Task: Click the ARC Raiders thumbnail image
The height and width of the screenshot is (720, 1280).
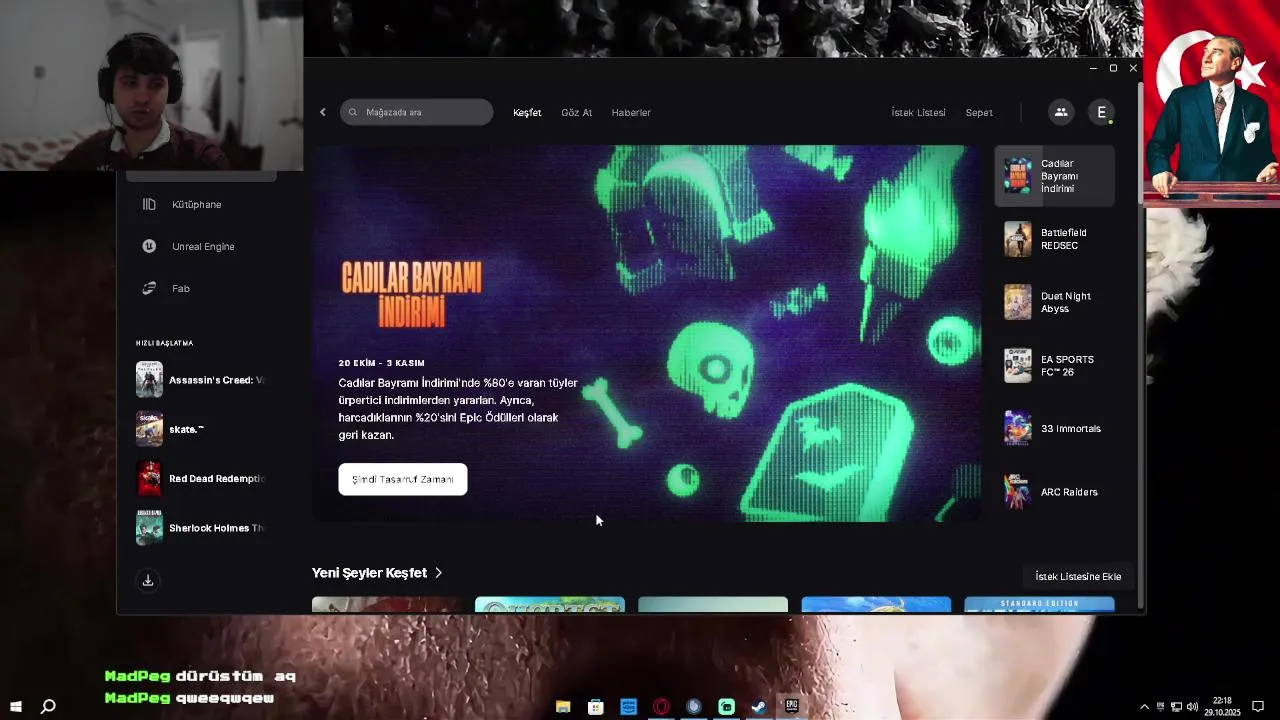Action: [x=1017, y=492]
